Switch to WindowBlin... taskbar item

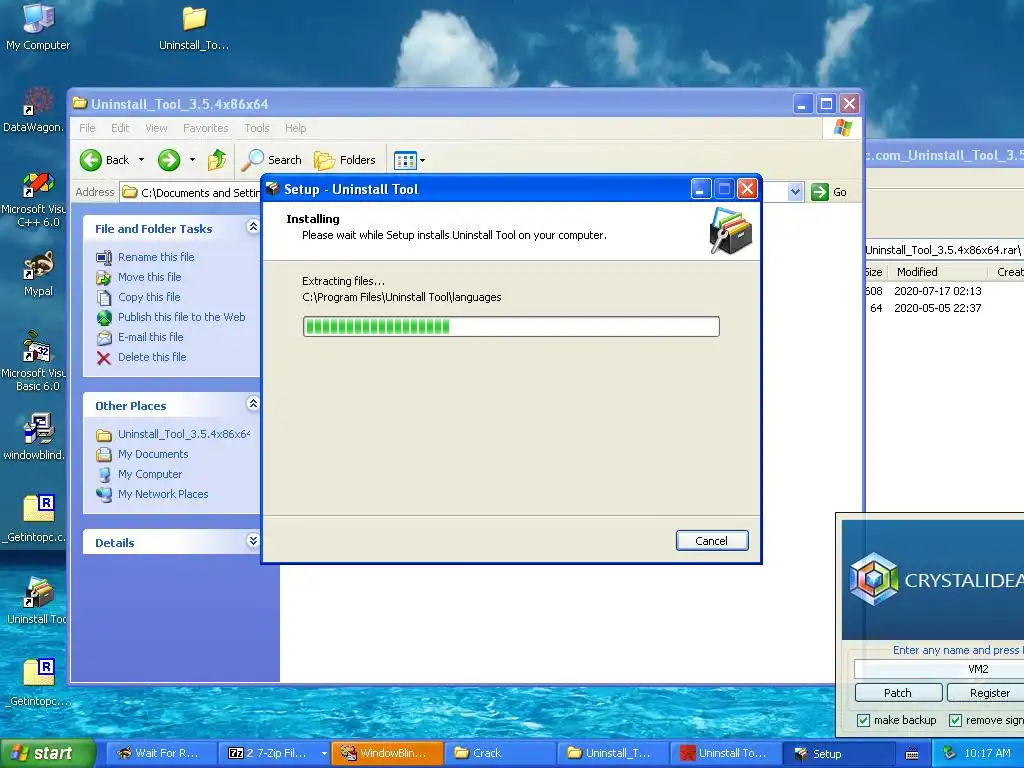click(387, 754)
